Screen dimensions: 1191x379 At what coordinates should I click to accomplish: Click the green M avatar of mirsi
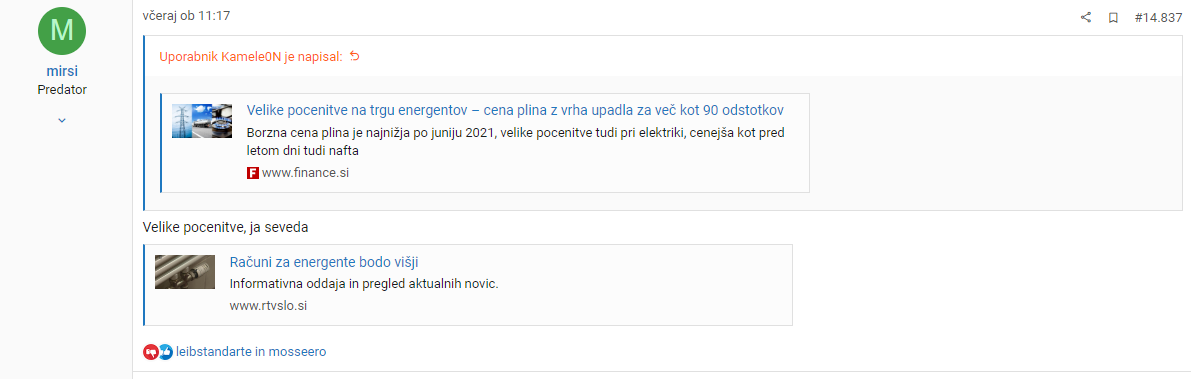pyautogui.click(x=62, y=30)
